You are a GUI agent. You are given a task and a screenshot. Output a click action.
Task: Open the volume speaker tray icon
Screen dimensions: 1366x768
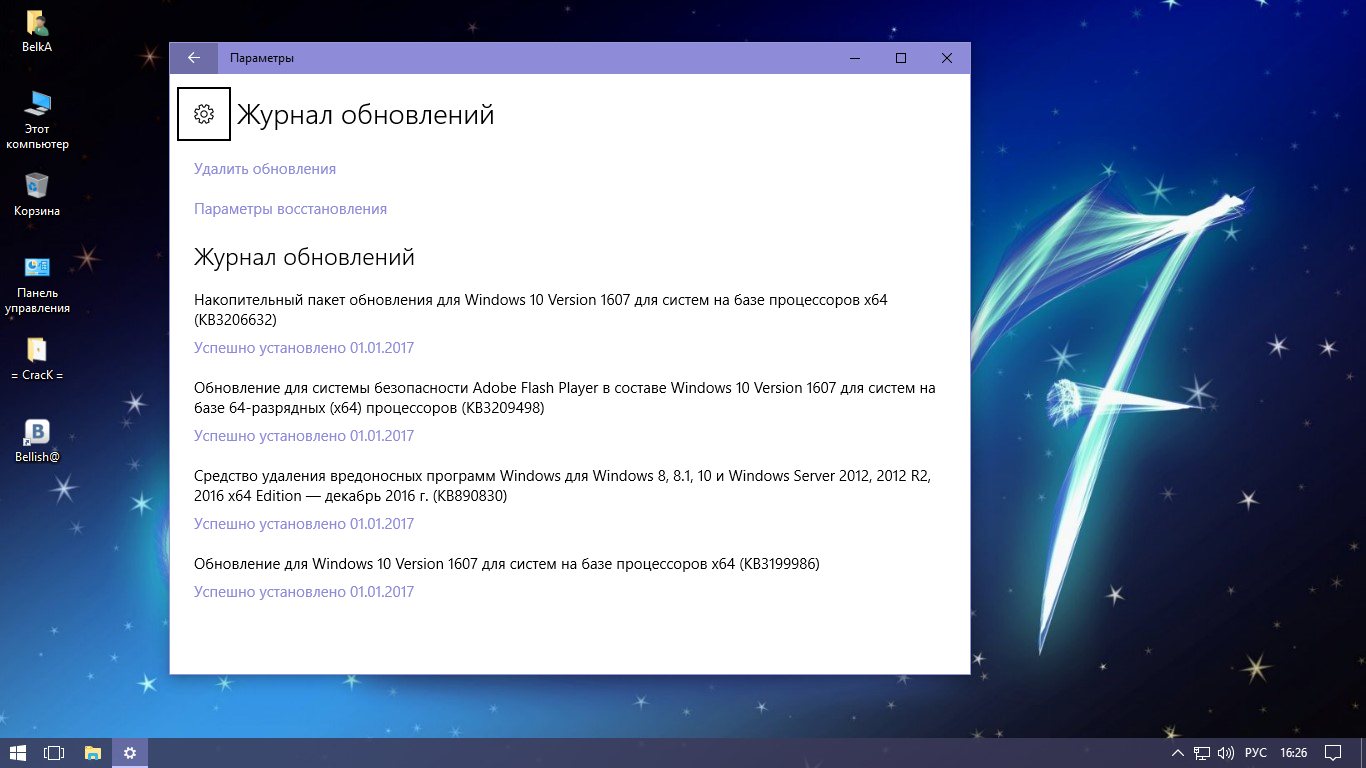[x=1226, y=752]
